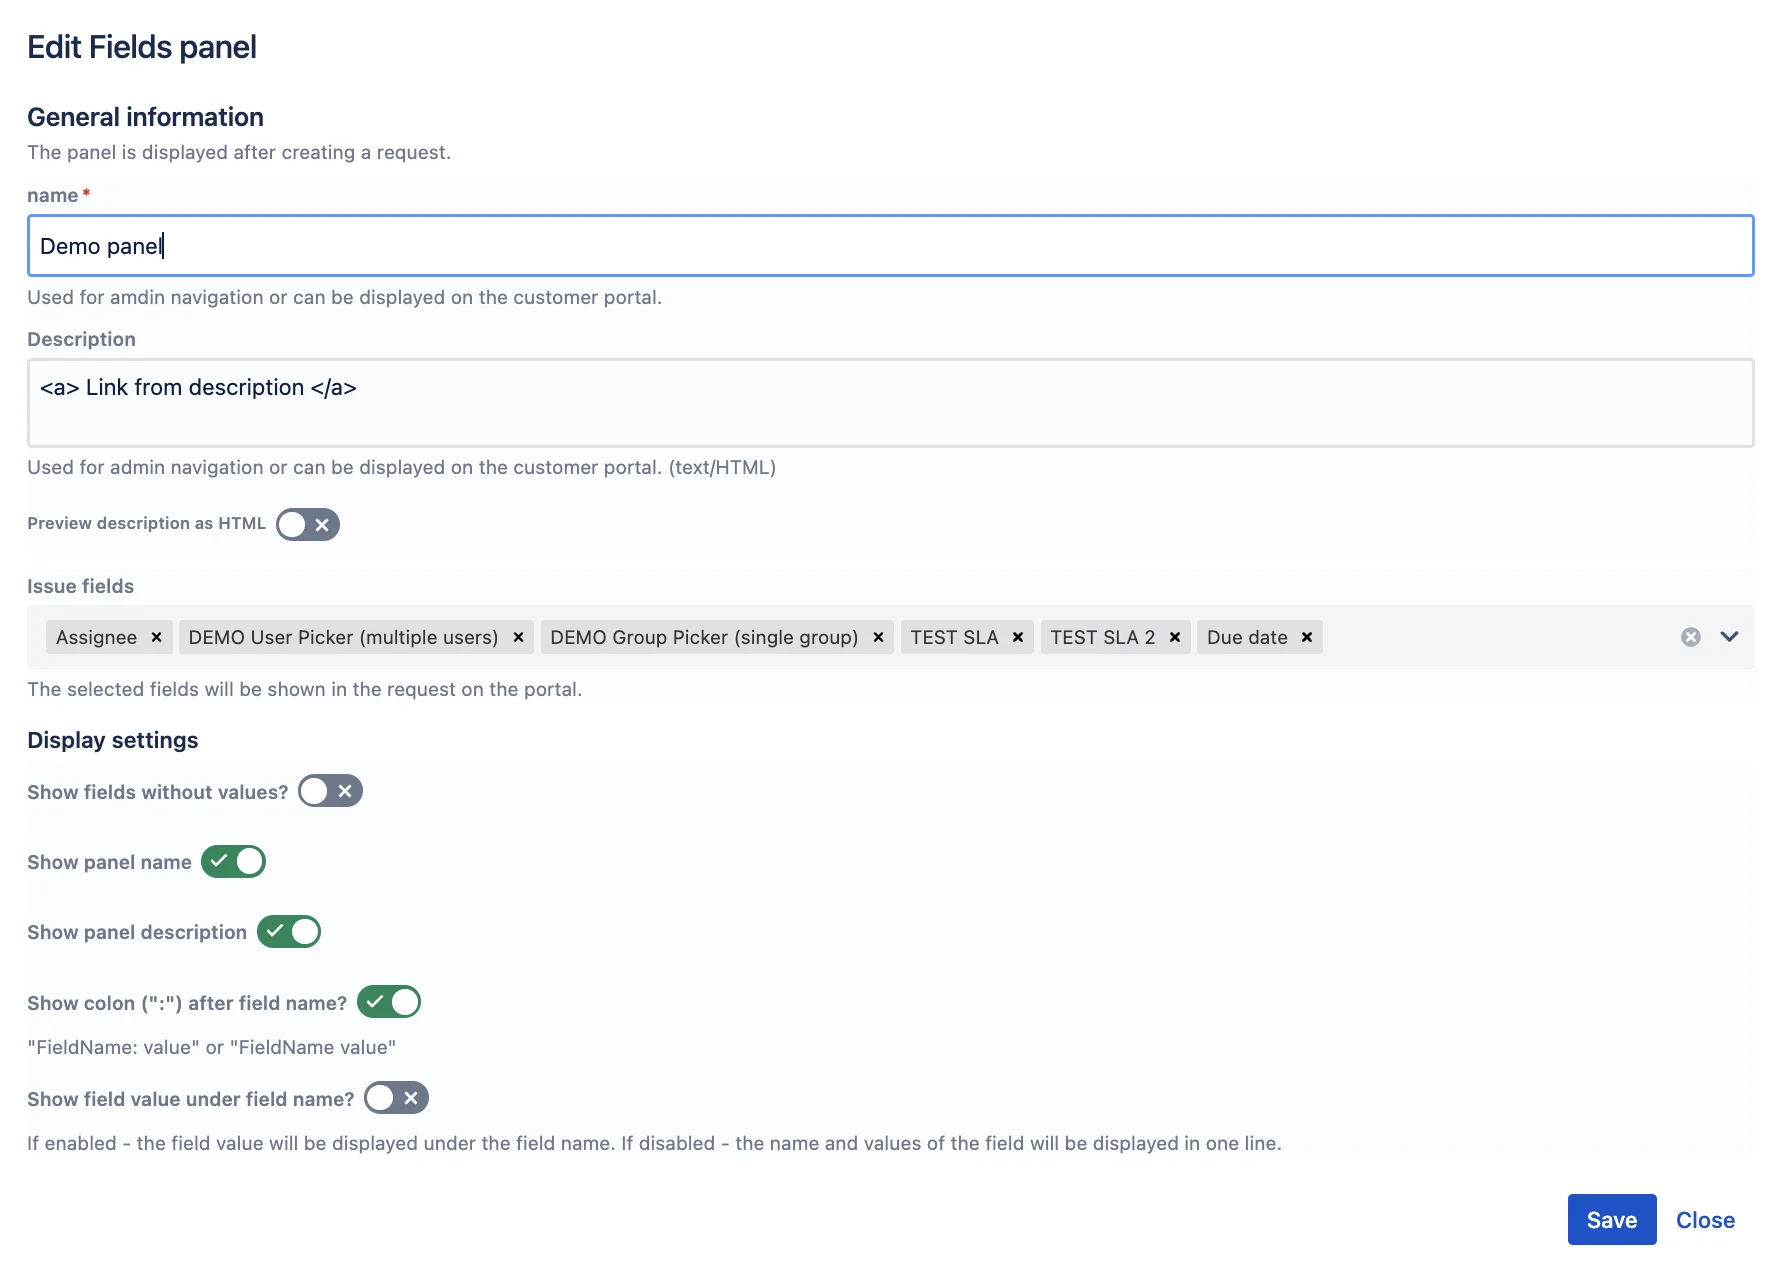The image size is (1788, 1270).
Task: Focus the name input field
Action: coord(890,246)
